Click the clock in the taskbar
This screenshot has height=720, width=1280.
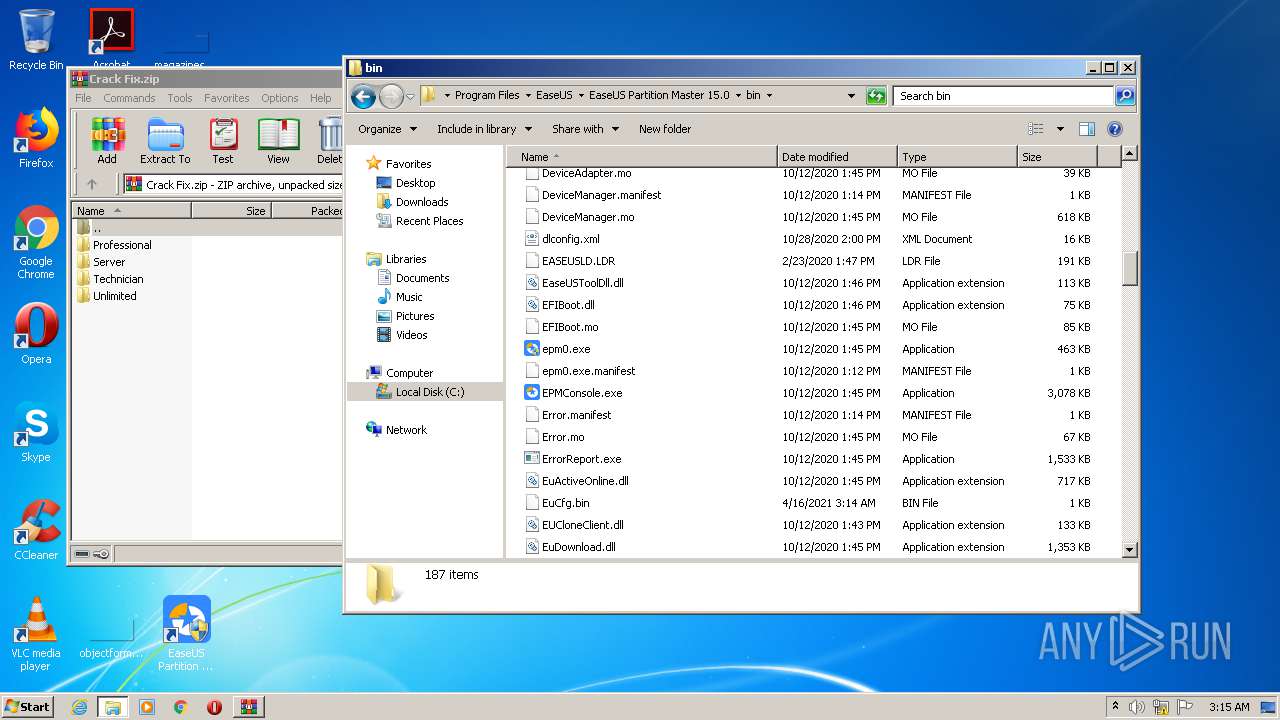[1228, 707]
